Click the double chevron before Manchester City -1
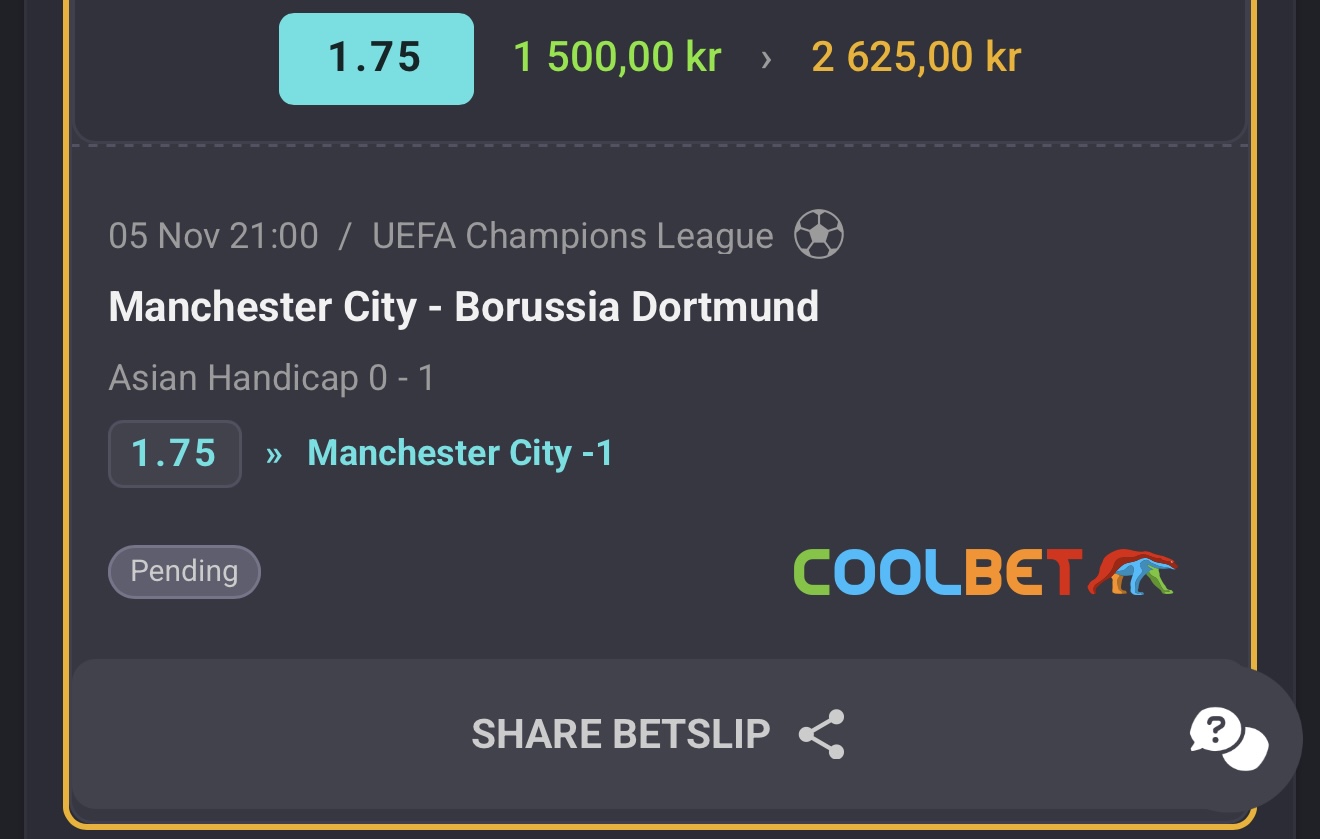The image size is (1320, 839). [274, 455]
